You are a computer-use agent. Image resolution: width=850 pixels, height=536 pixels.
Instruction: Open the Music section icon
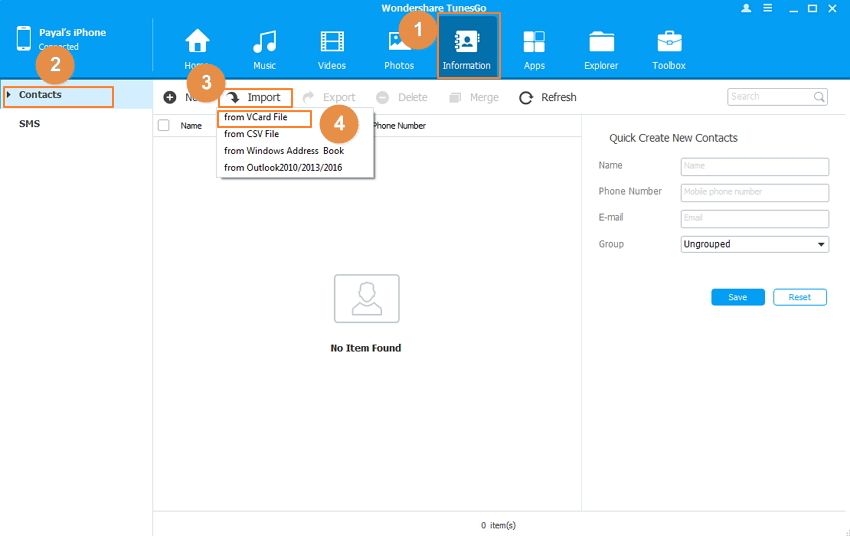(264, 43)
